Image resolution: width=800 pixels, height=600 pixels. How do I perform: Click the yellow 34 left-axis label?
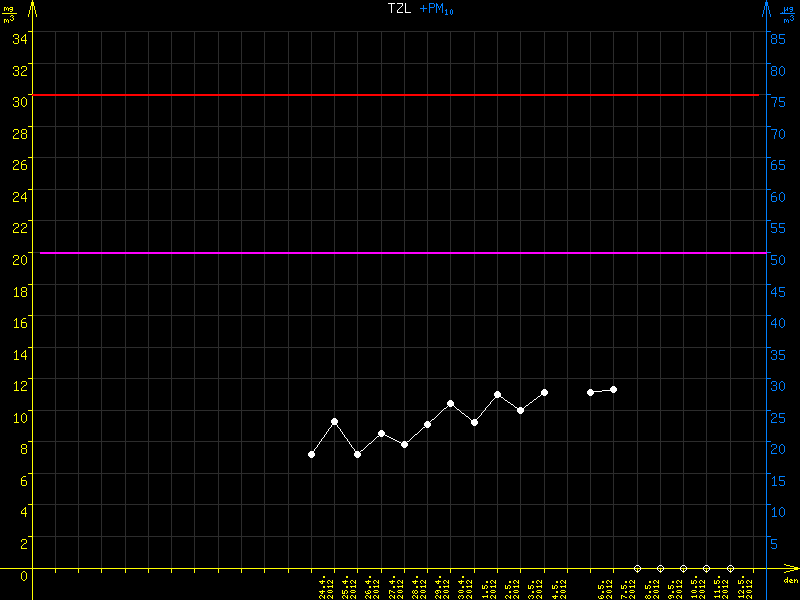[19, 38]
